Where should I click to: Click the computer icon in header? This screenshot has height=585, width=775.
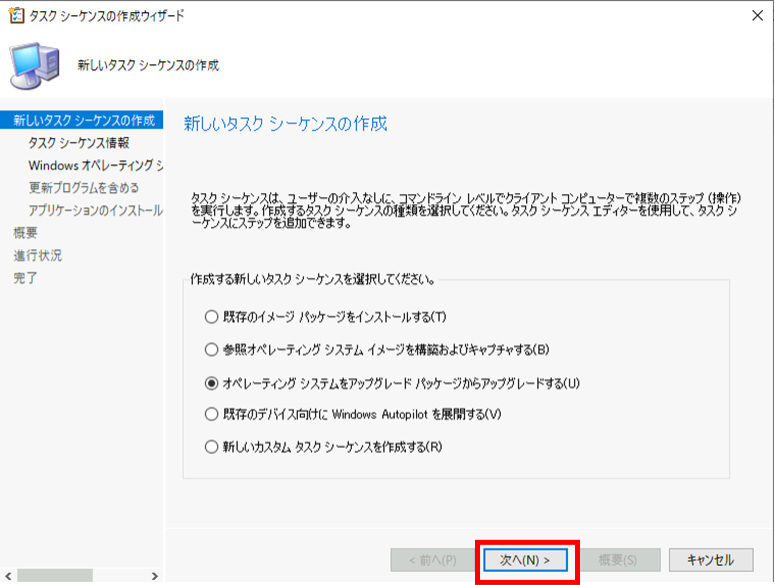pyautogui.click(x=35, y=66)
